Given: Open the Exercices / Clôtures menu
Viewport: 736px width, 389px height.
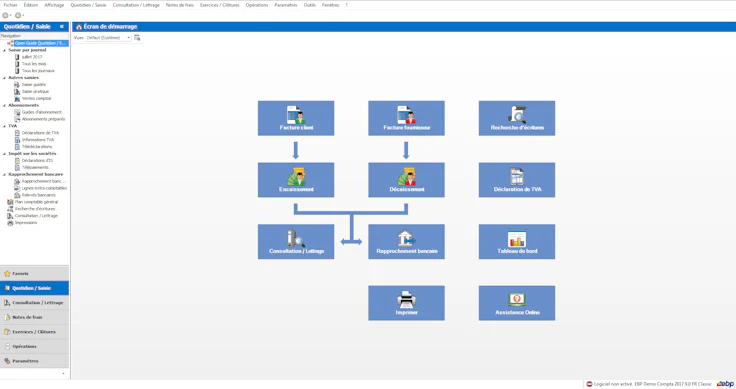Looking at the screenshot, I should point(219,5).
